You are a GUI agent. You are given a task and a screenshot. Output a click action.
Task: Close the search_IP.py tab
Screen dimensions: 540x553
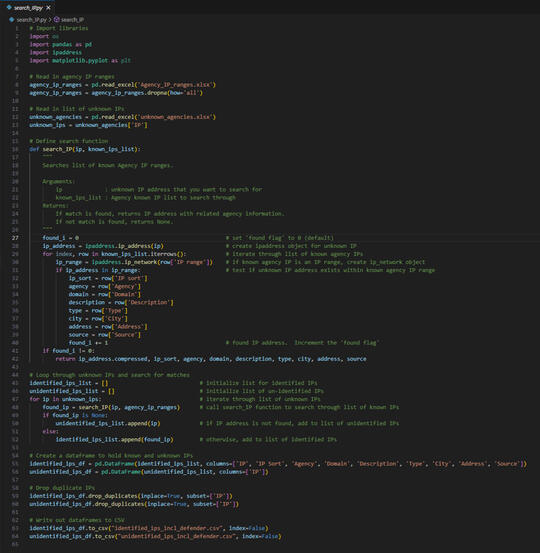[x=48, y=7]
